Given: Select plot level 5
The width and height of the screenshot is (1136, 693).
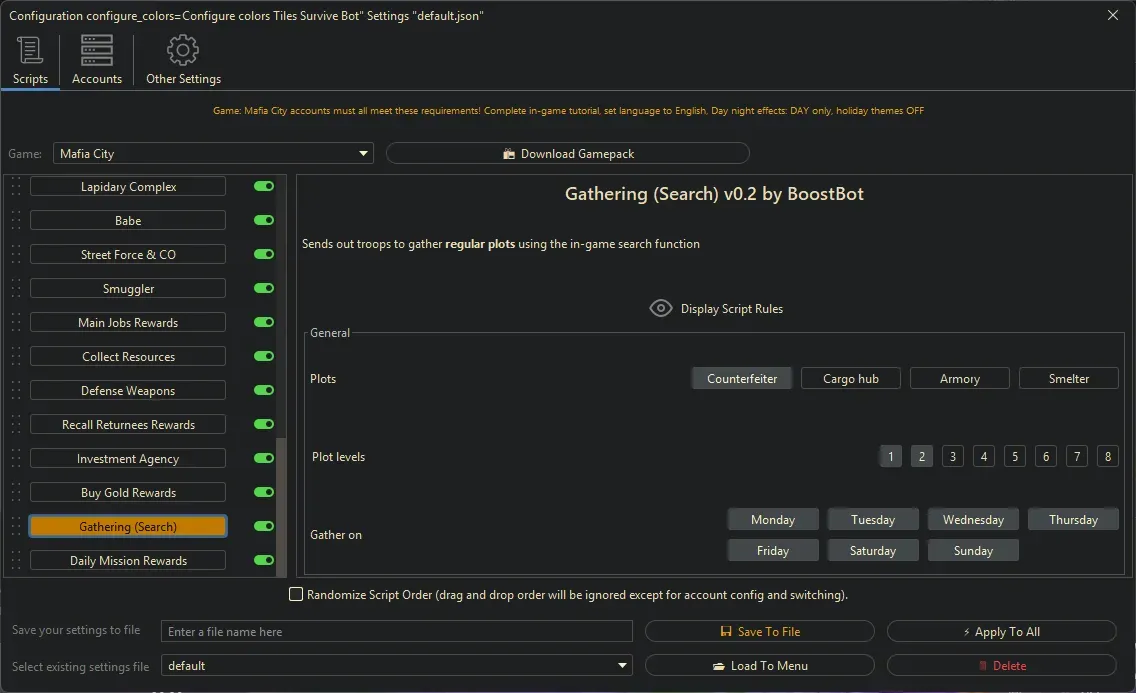Looking at the screenshot, I should pyautogui.click(x=1014, y=455).
